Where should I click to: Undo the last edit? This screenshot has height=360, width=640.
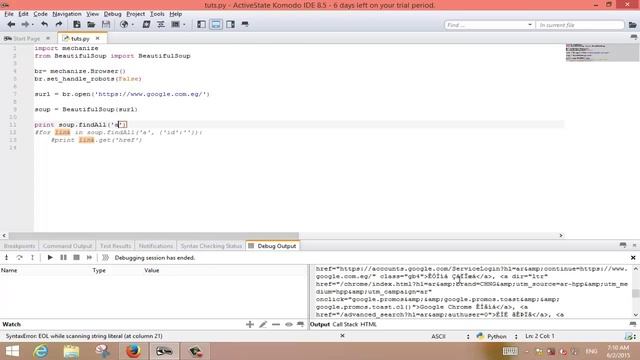click(x=44, y=24)
